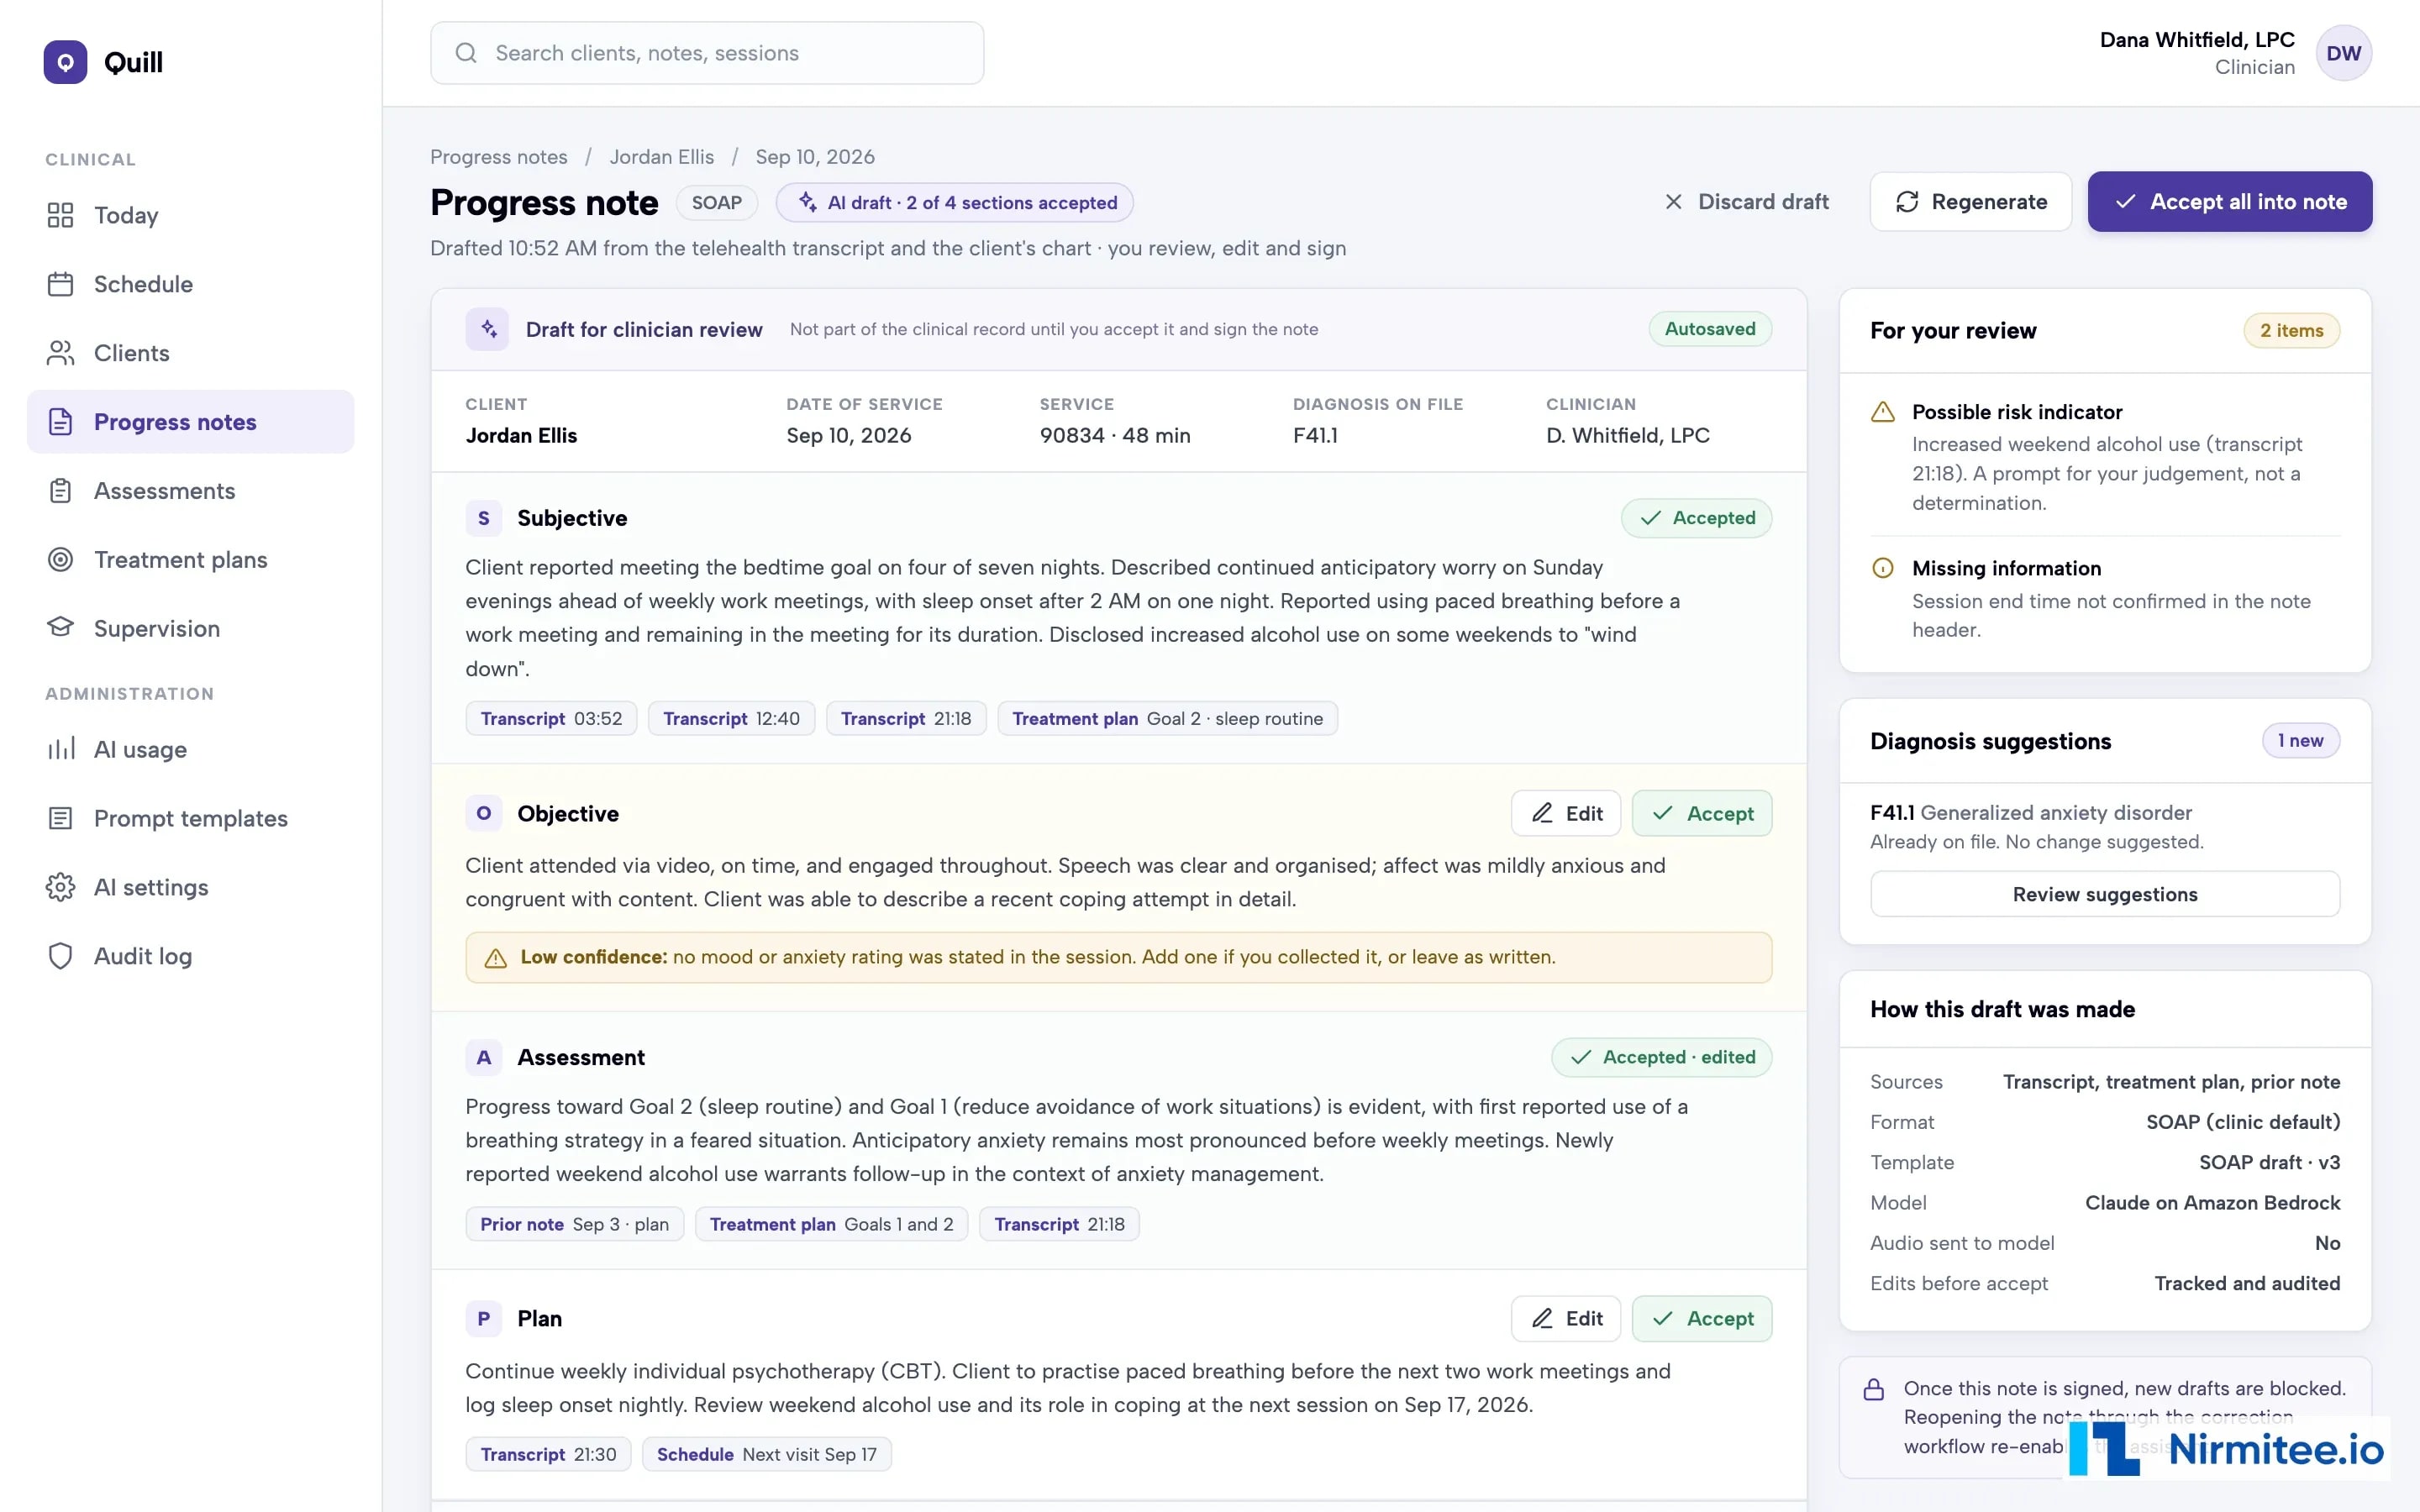2420x1512 pixels.
Task: Click the Progress notes breadcrumb link
Action: click(499, 157)
